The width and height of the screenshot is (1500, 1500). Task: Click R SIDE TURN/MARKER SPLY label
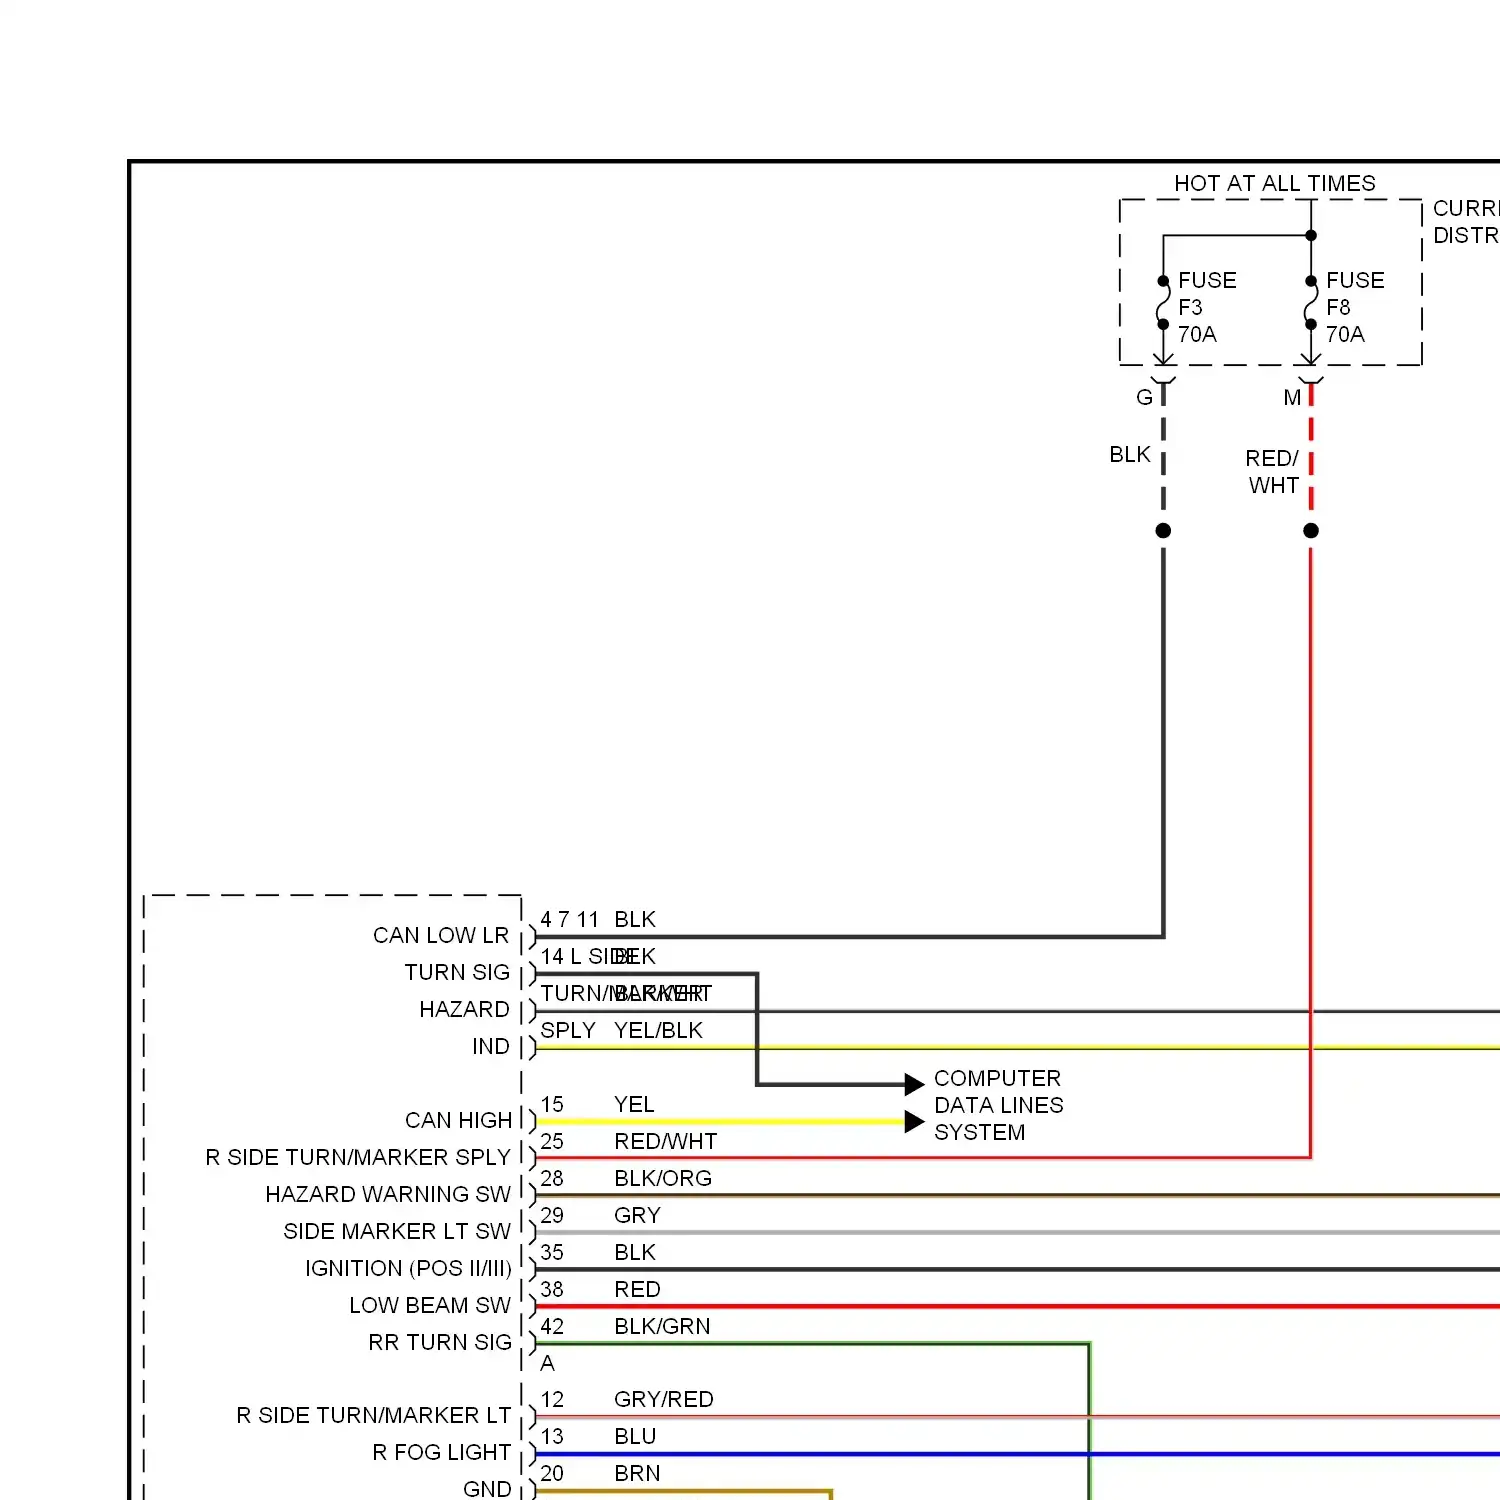(x=358, y=1157)
